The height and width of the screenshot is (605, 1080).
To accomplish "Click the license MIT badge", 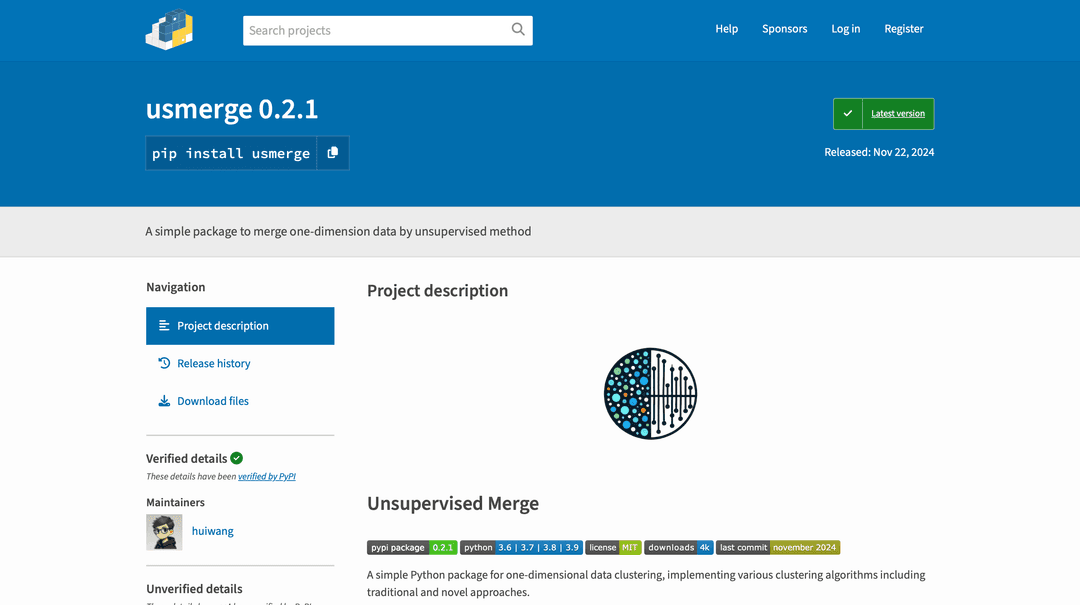I will point(613,548).
